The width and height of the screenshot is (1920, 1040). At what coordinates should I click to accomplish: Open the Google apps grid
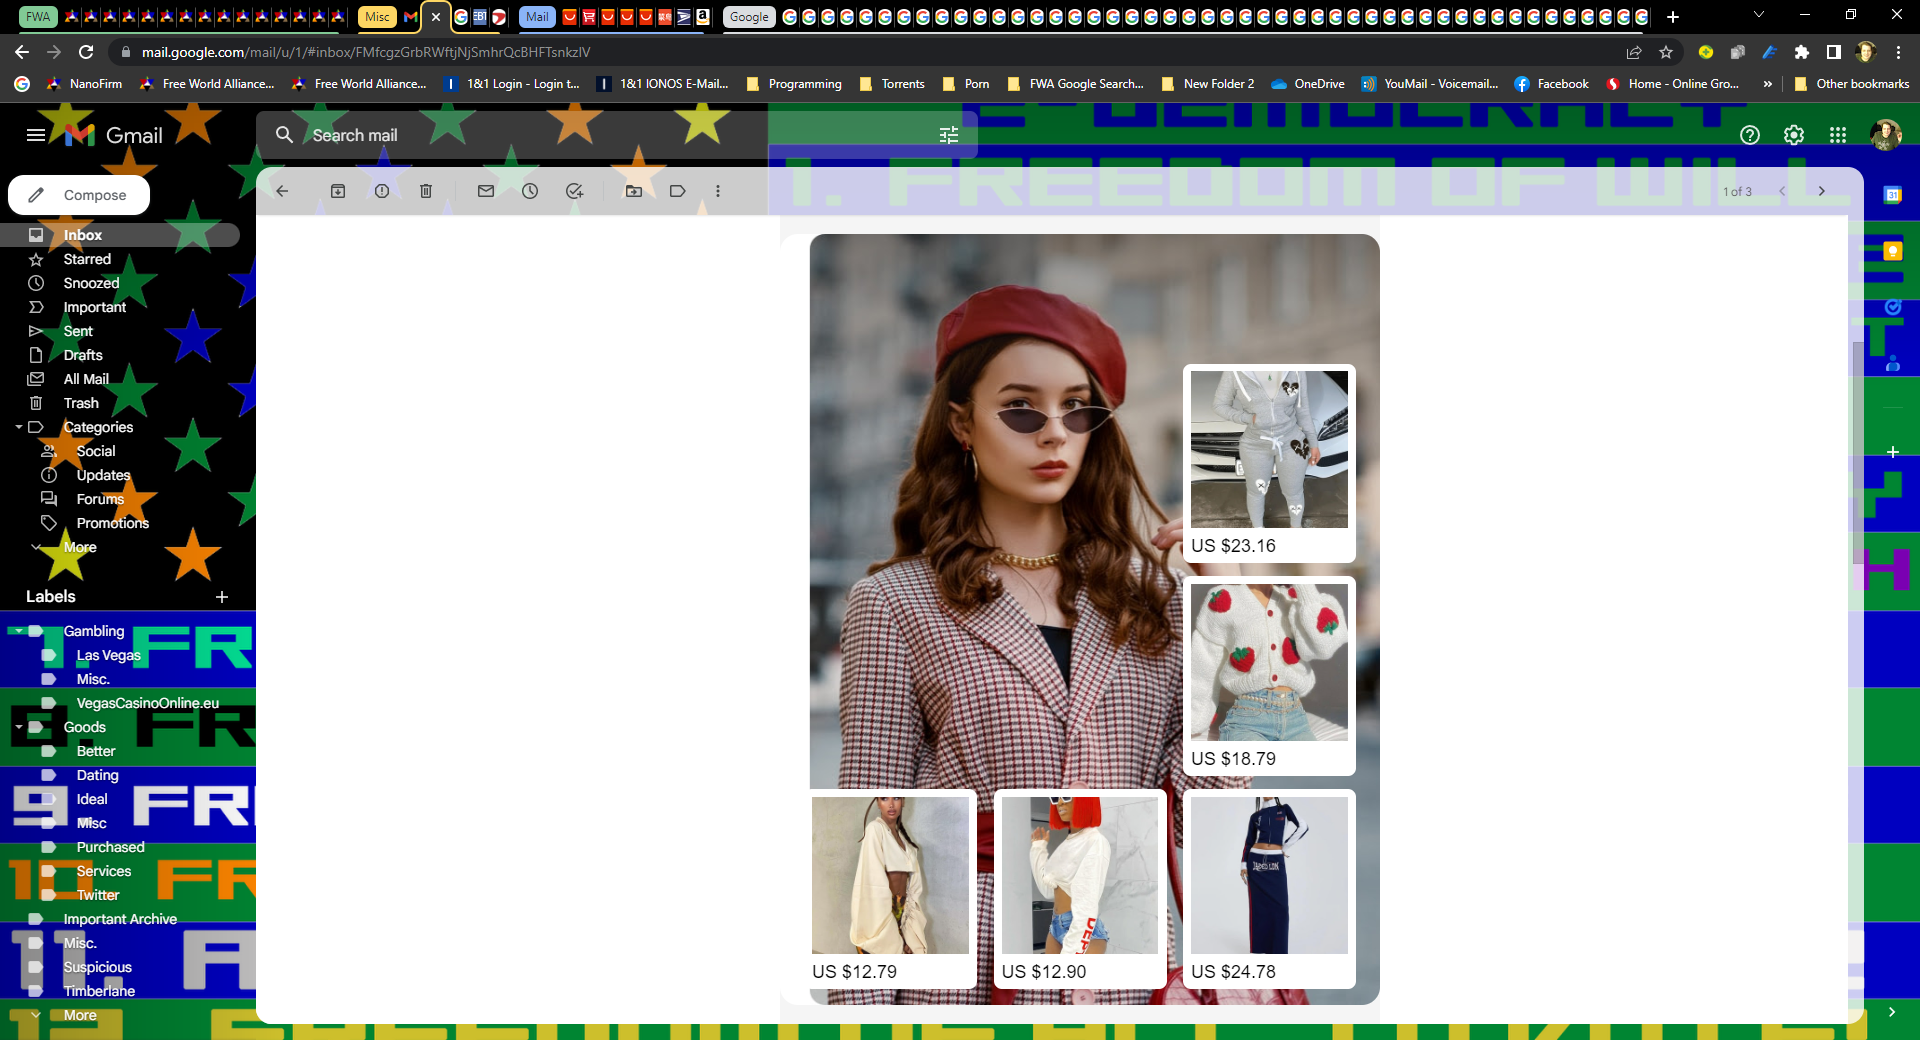(1838, 135)
